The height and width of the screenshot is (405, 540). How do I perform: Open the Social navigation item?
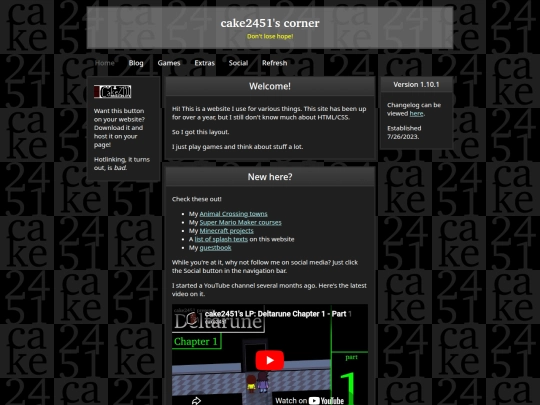pyautogui.click(x=238, y=63)
